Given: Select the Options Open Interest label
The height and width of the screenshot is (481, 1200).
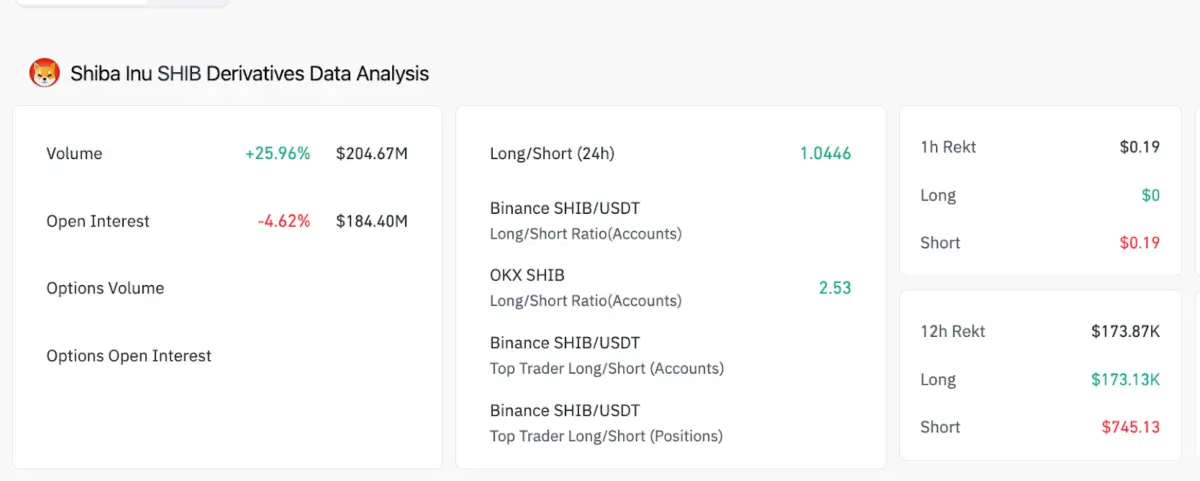Looking at the screenshot, I should point(129,355).
